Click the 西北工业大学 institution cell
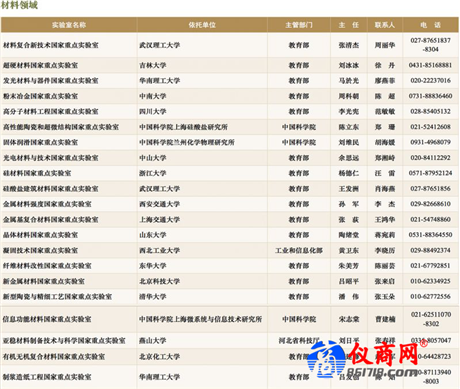460x389 pixels. (x=160, y=250)
